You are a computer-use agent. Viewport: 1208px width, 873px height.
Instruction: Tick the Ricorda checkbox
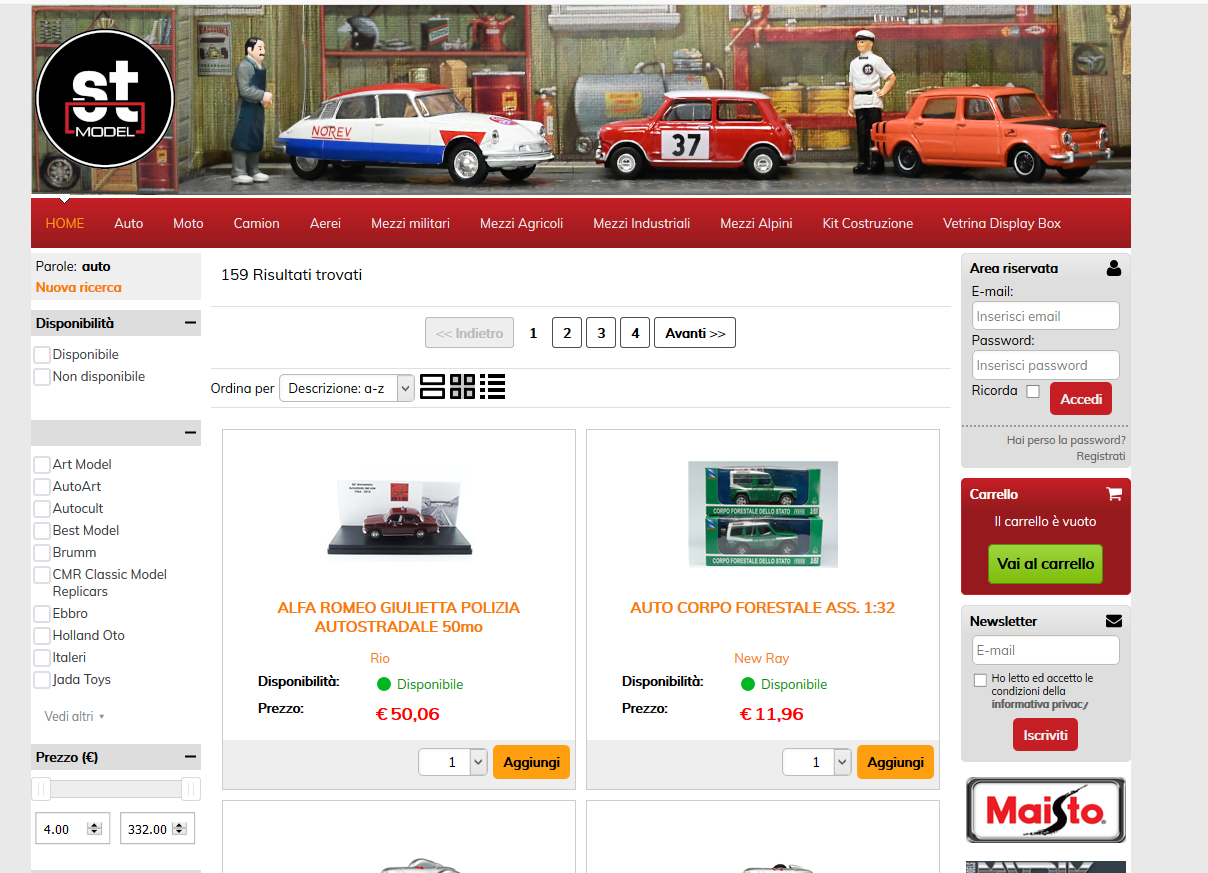click(1033, 391)
